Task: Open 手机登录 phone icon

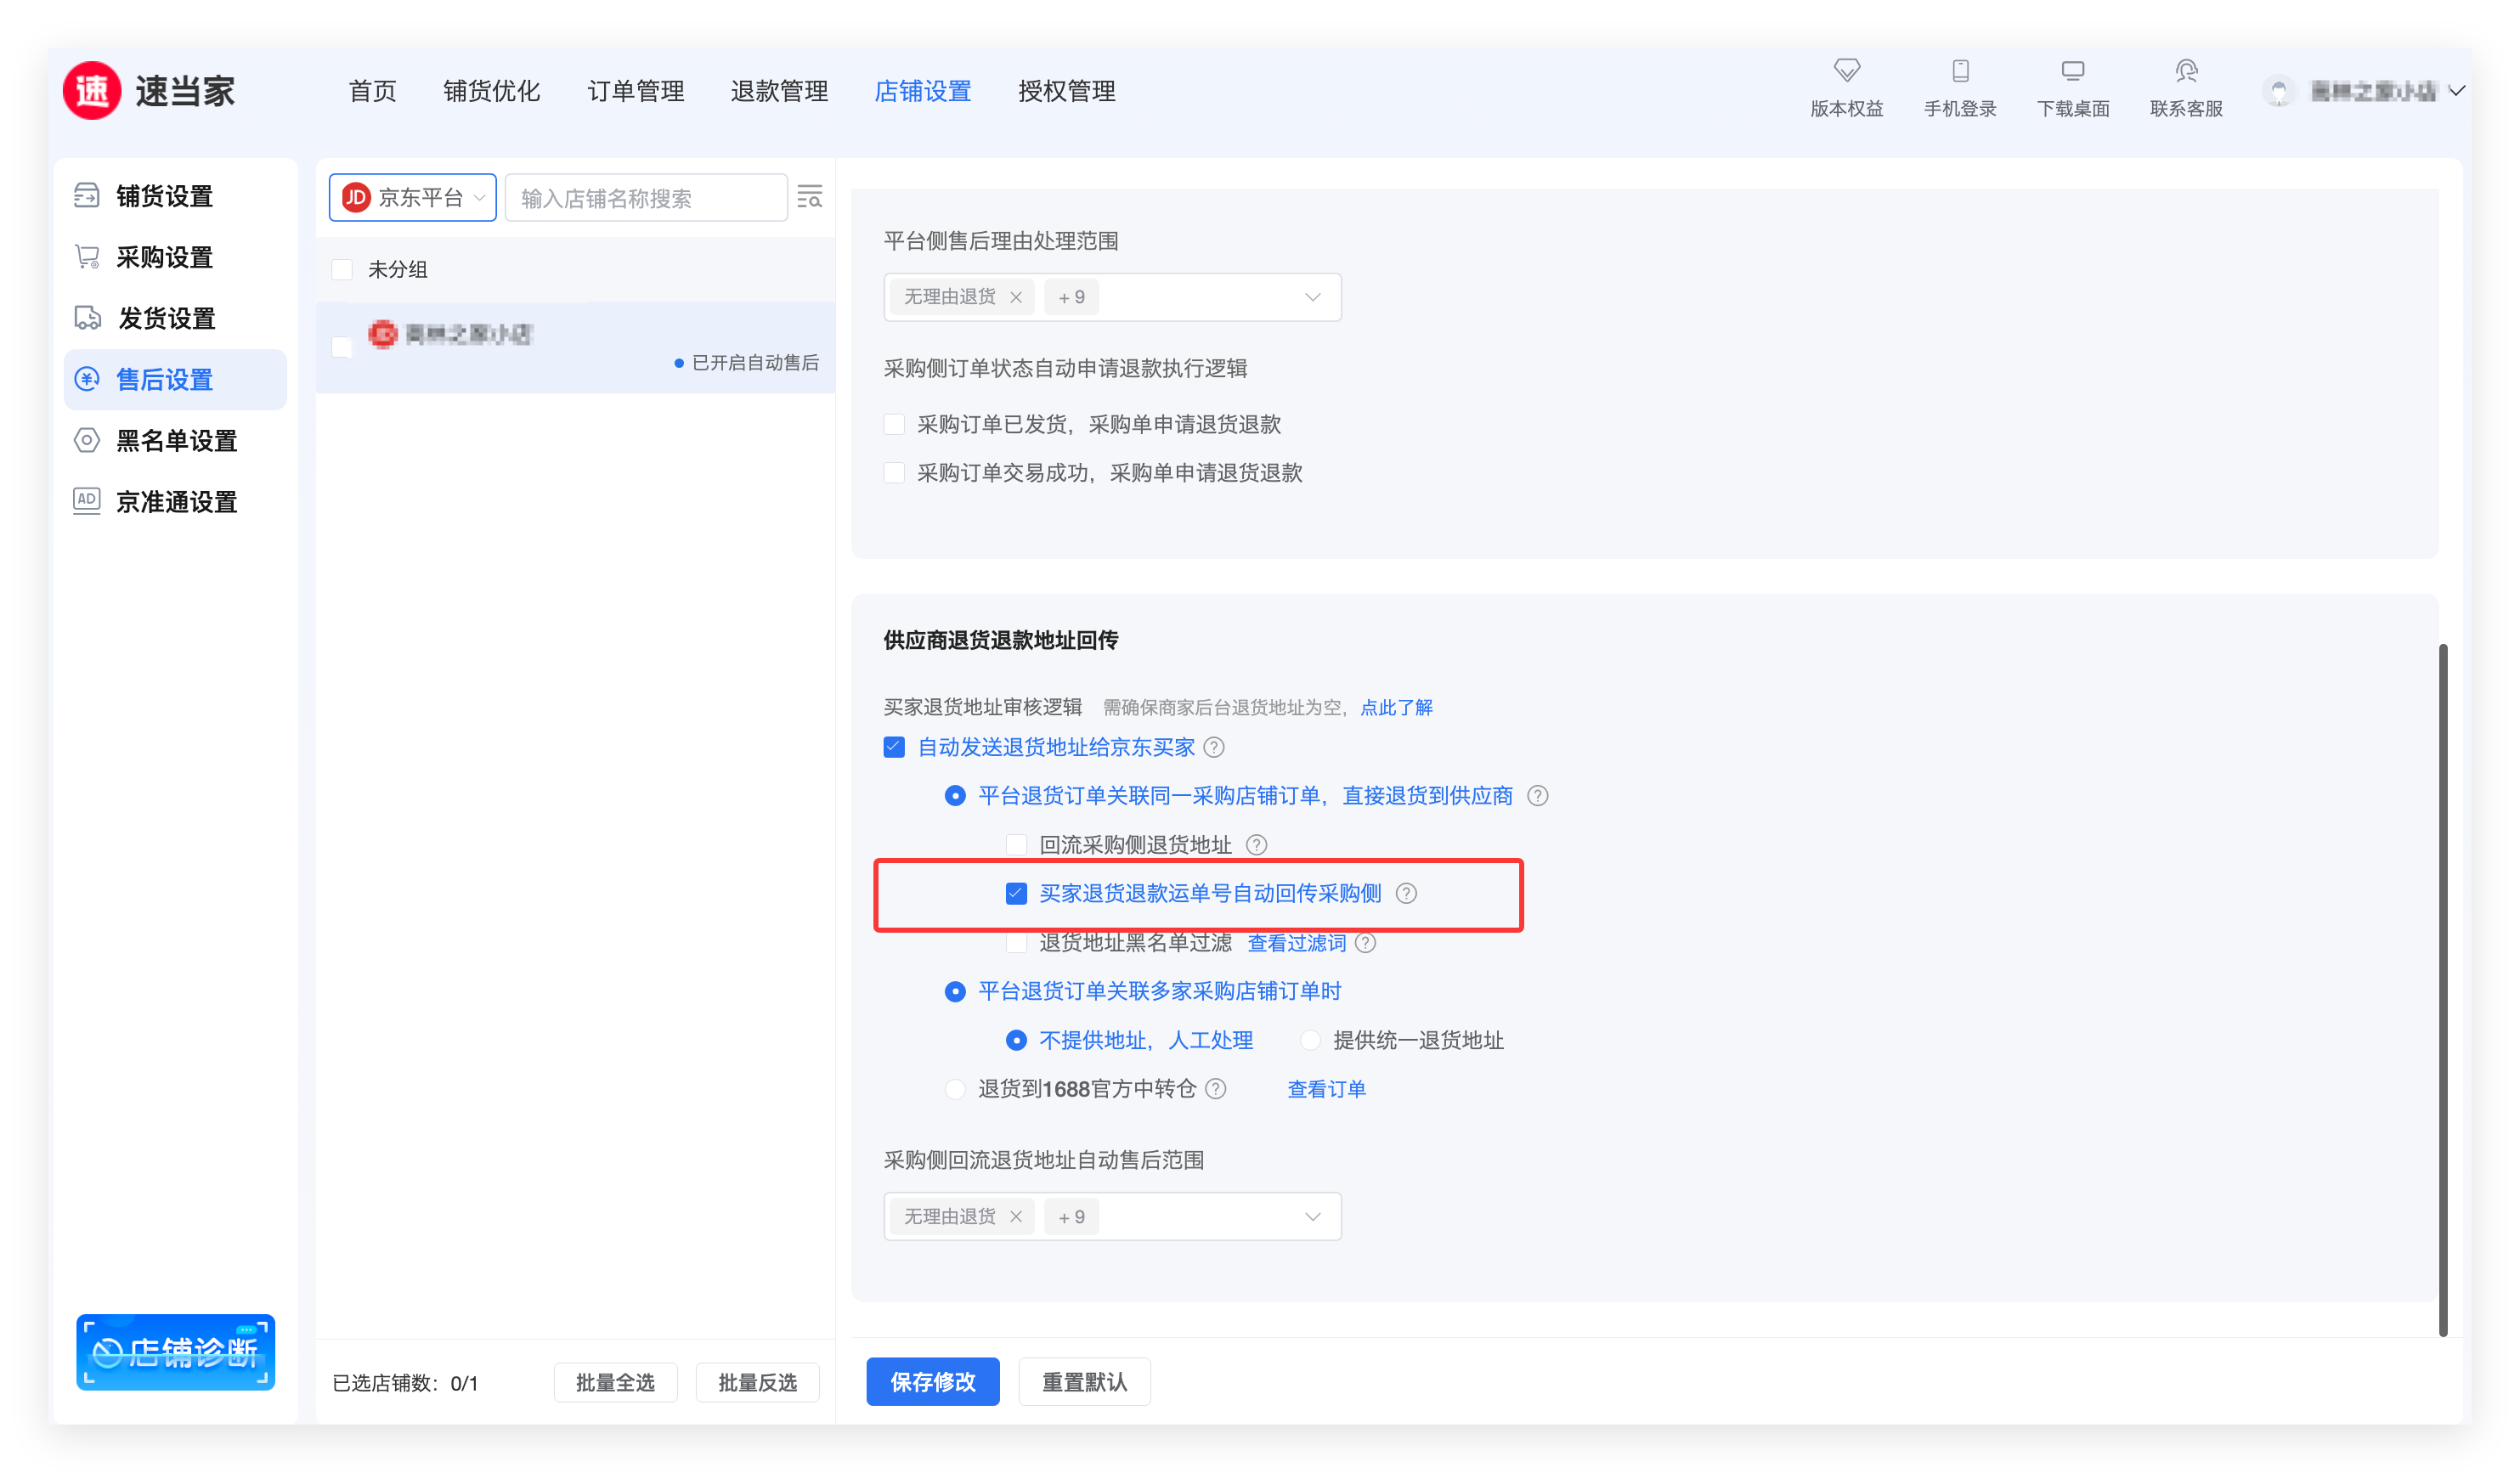Action: tap(1959, 71)
